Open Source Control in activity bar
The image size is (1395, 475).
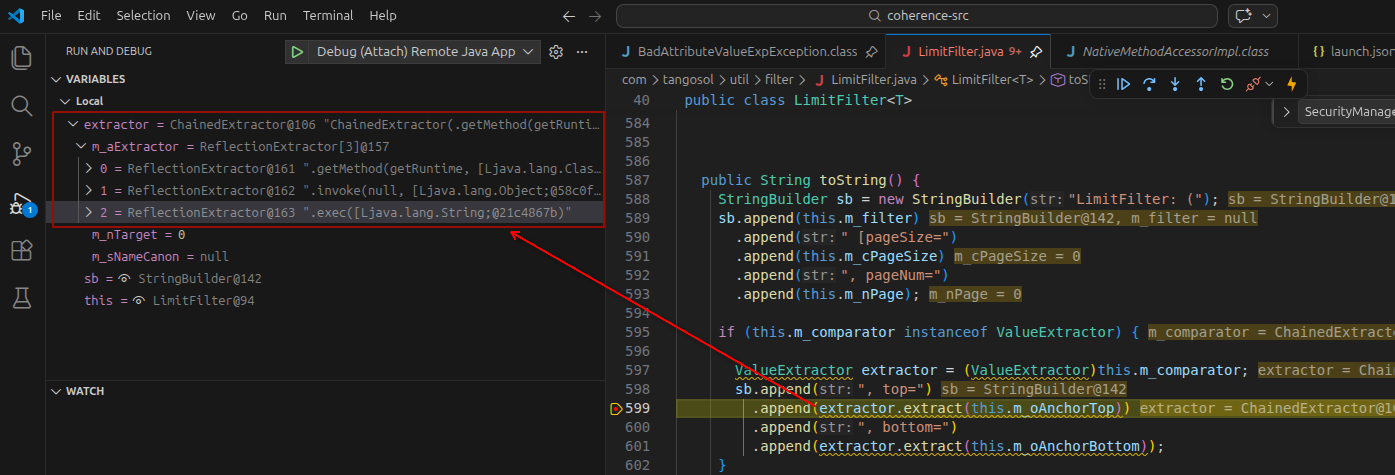coord(21,153)
